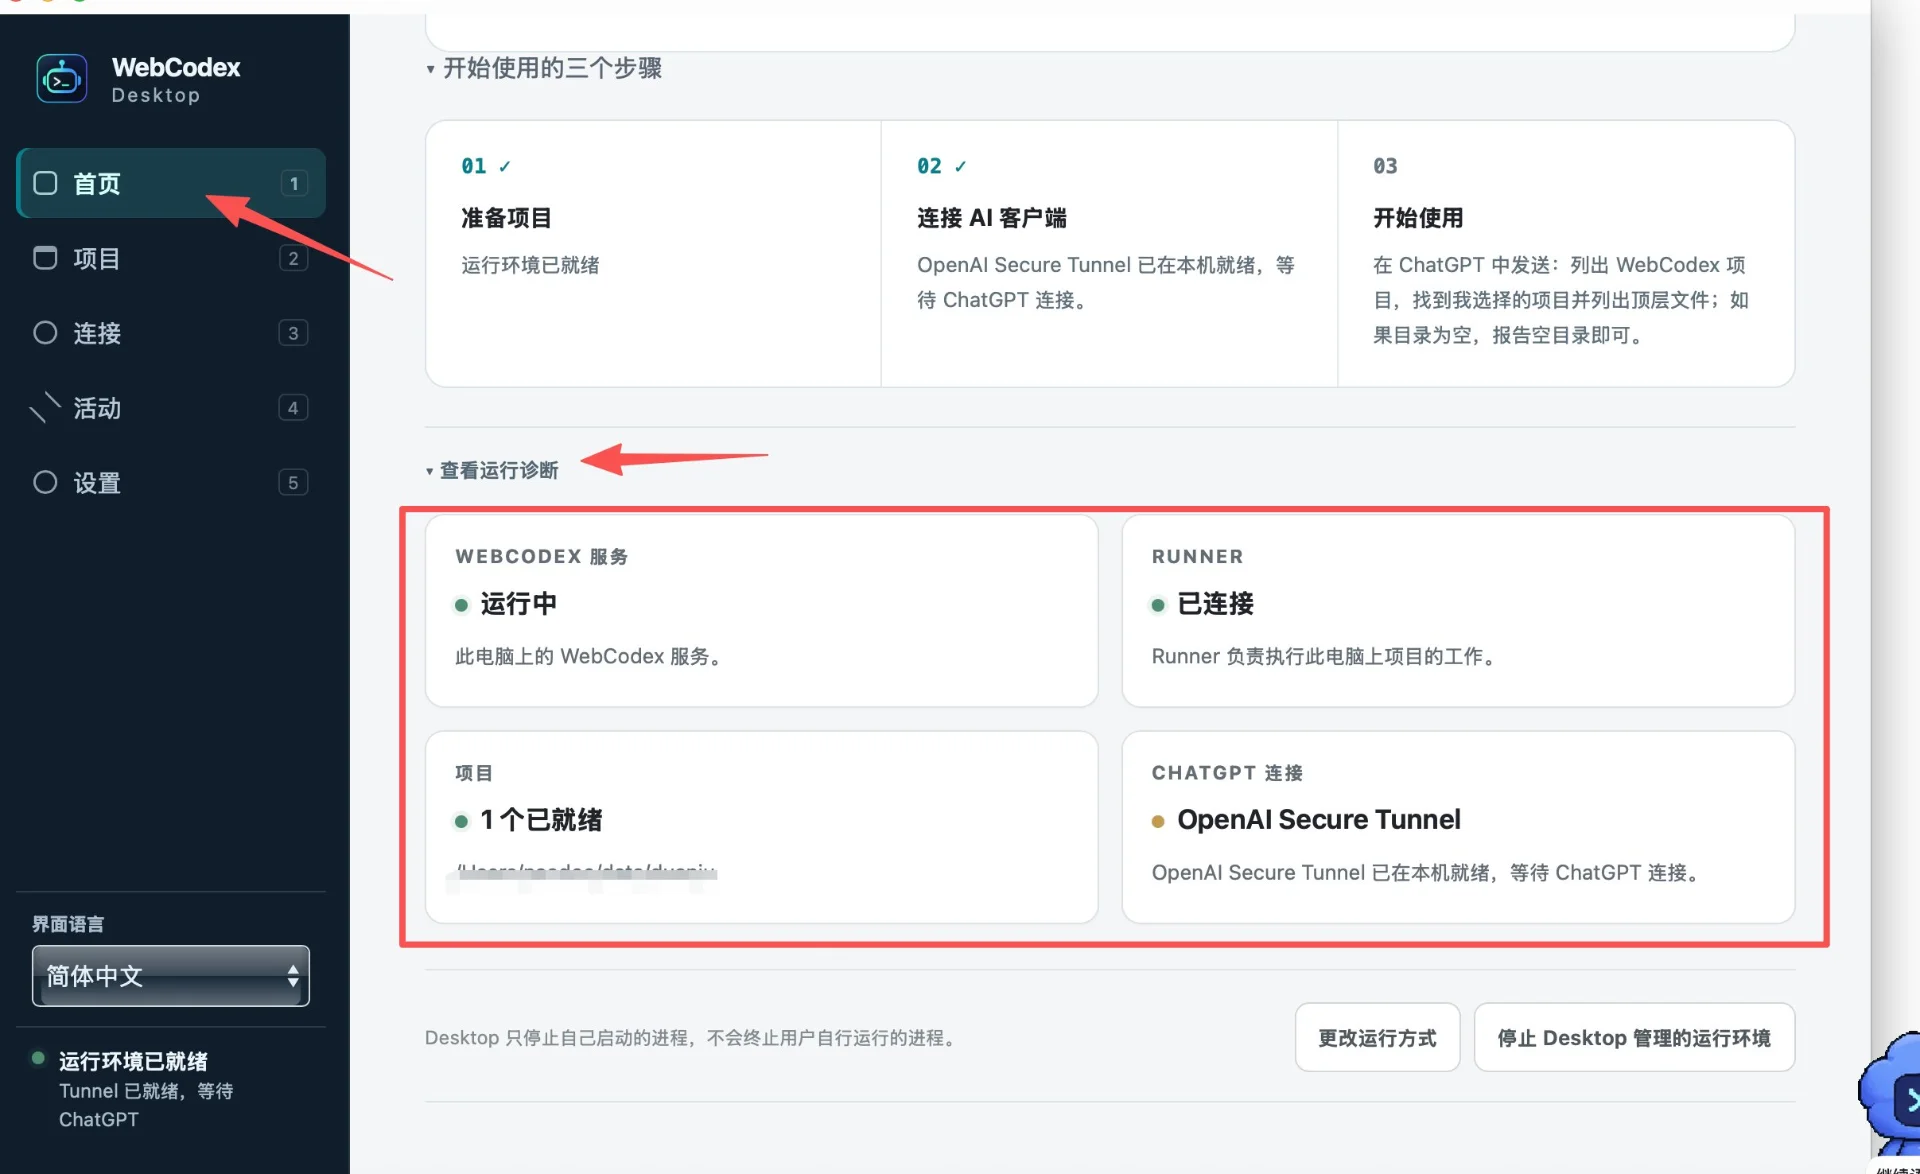
Task: Click shortcut badge 2 beside 项目
Action: click(293, 258)
